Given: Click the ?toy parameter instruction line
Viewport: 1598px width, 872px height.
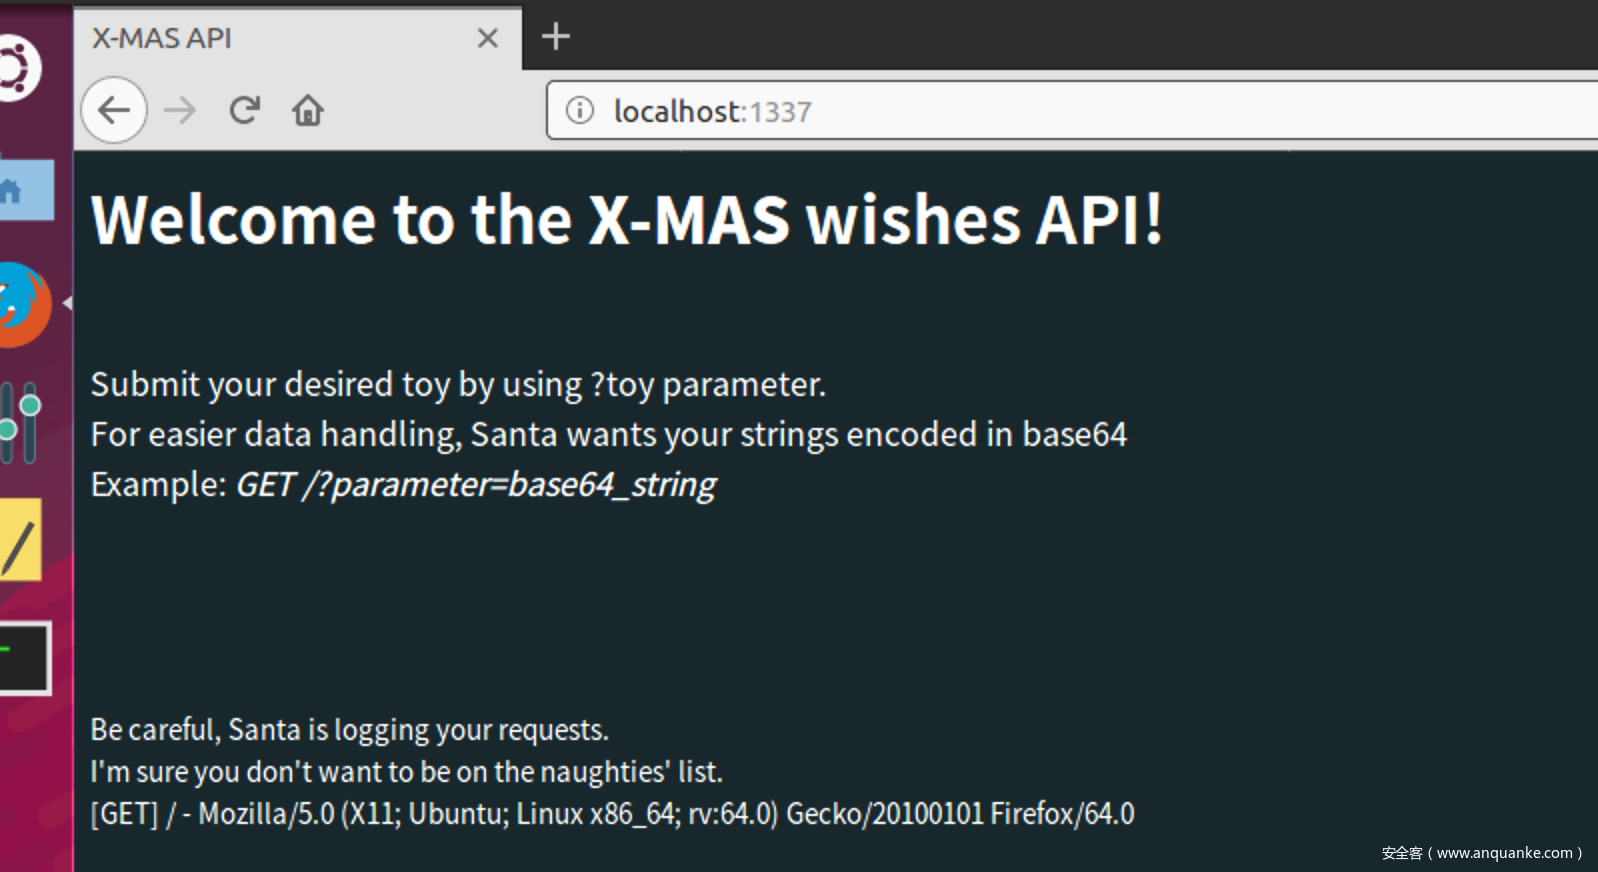Looking at the screenshot, I should (x=458, y=385).
